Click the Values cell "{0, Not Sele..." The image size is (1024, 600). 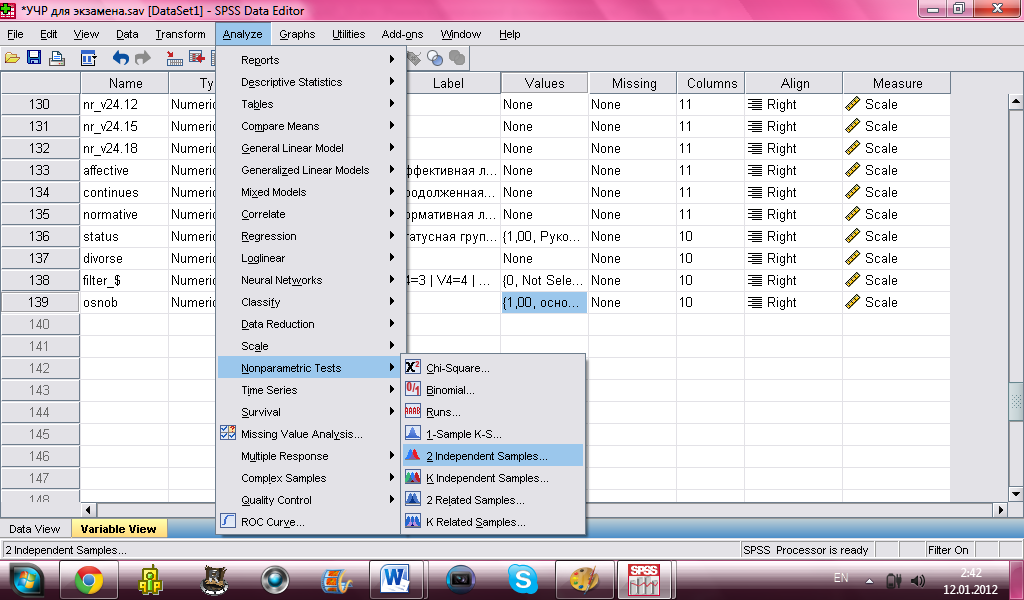coord(544,280)
